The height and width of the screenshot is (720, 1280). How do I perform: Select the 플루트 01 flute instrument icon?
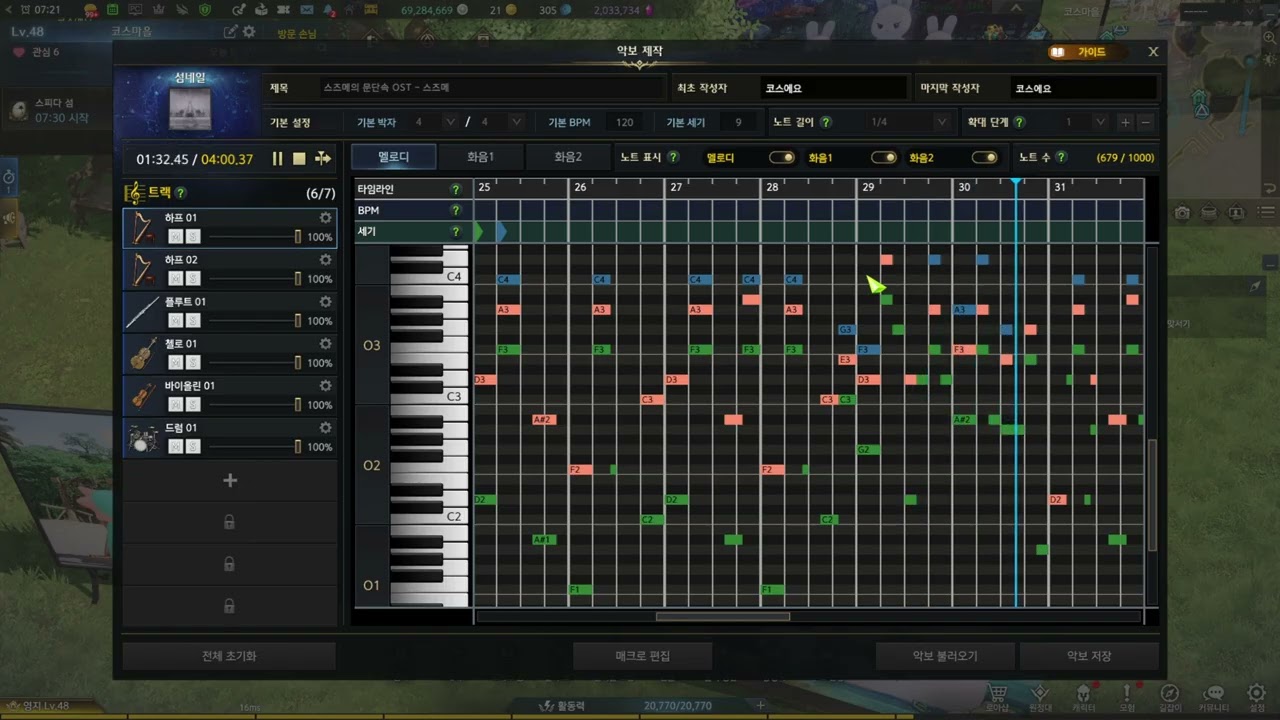coord(142,312)
